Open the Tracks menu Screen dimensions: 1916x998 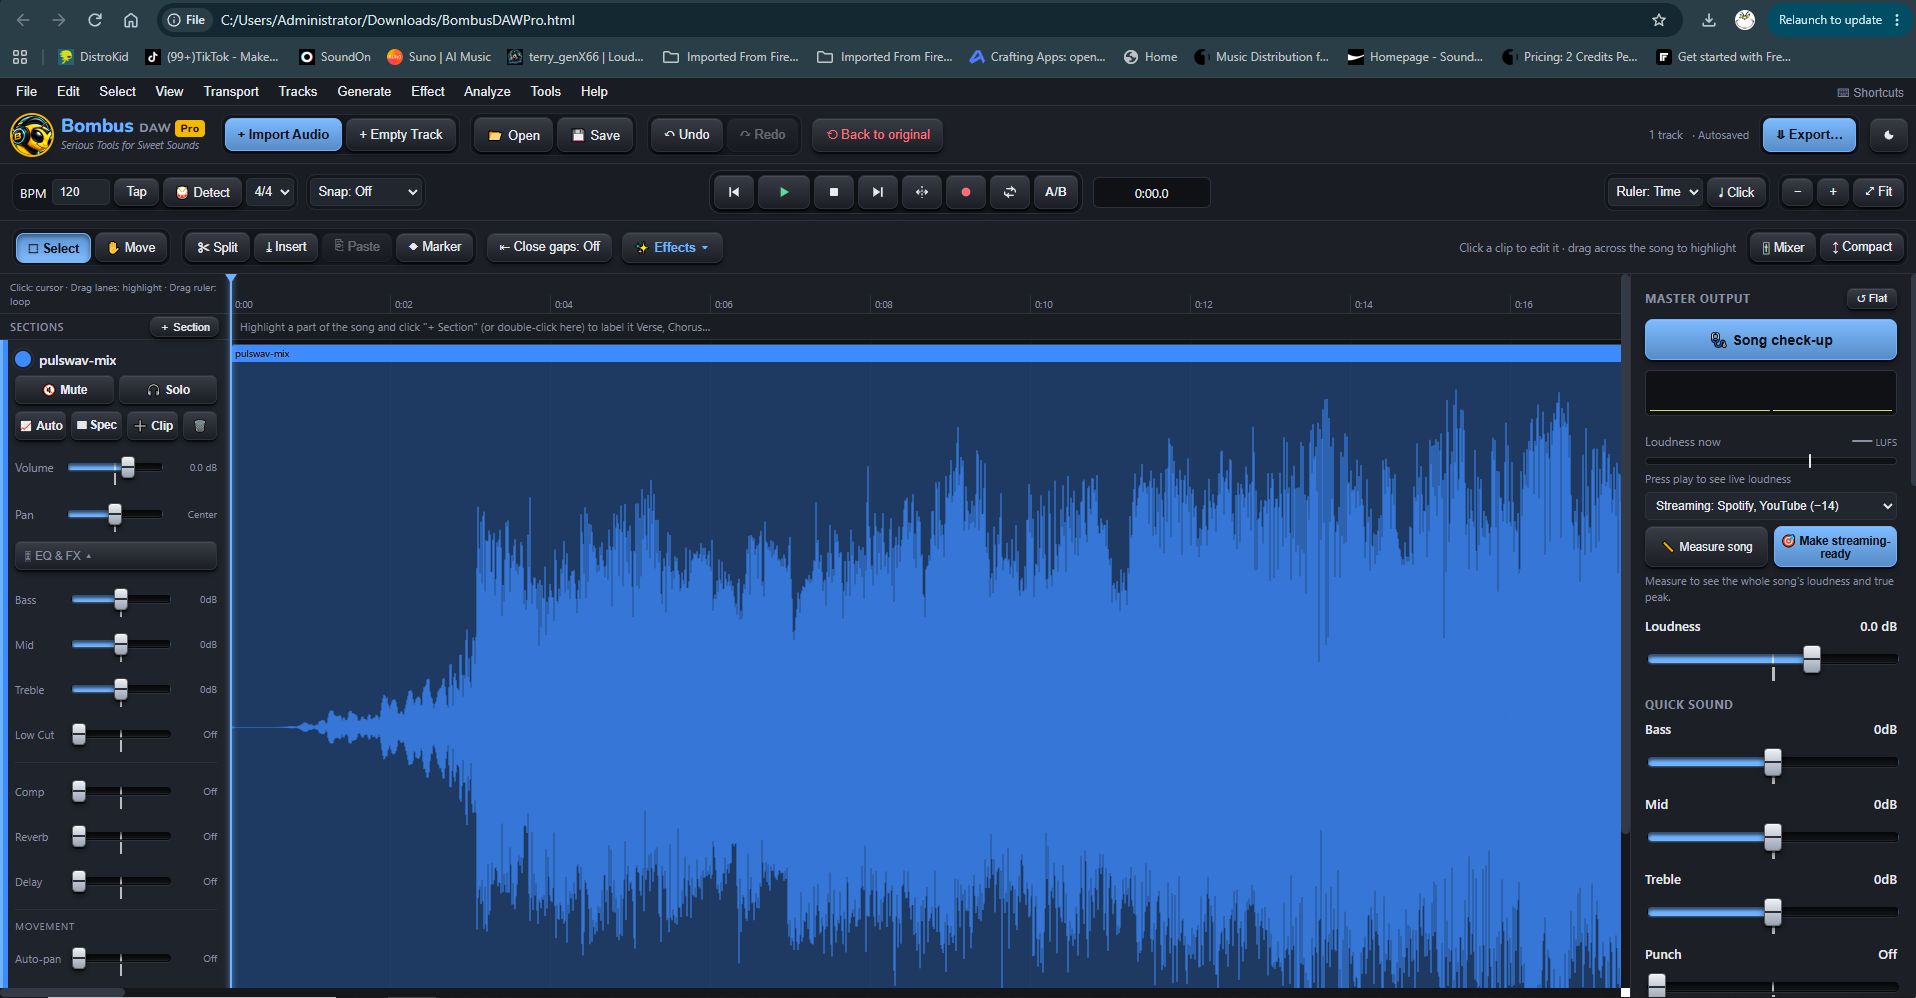pos(297,91)
